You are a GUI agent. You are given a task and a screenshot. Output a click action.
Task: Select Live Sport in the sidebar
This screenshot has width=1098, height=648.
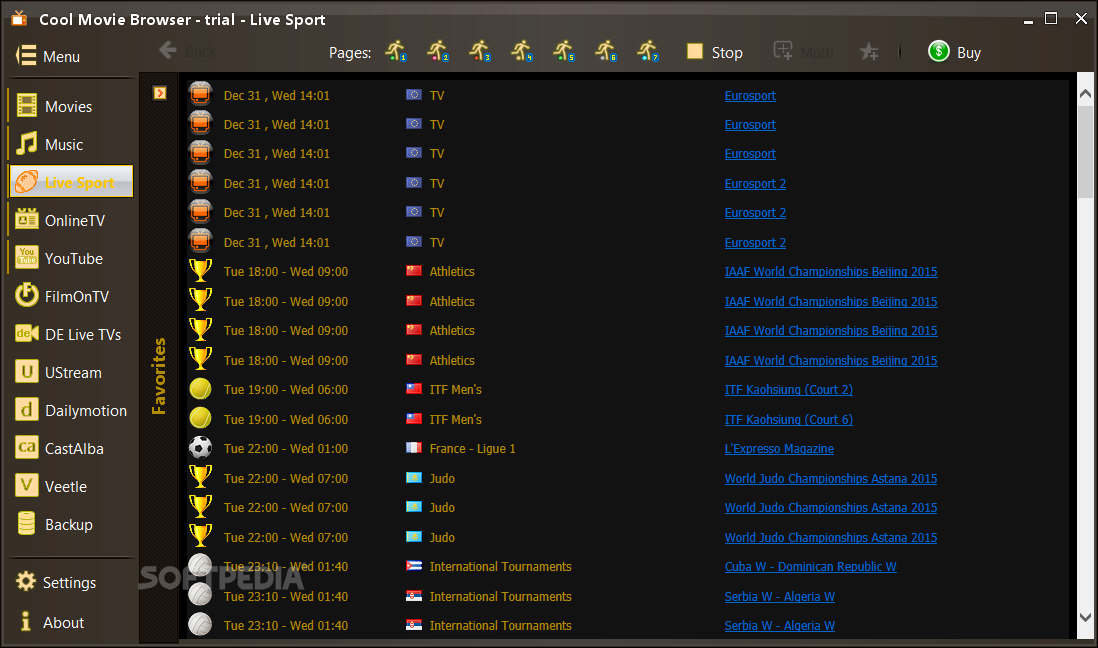point(71,182)
